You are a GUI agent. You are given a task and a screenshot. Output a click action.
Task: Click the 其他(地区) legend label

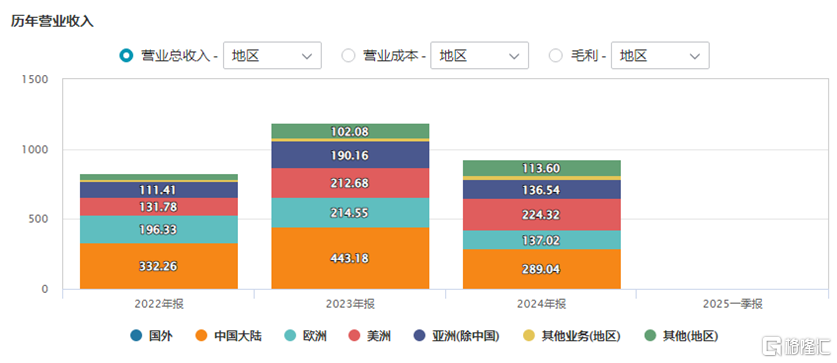(x=690, y=336)
